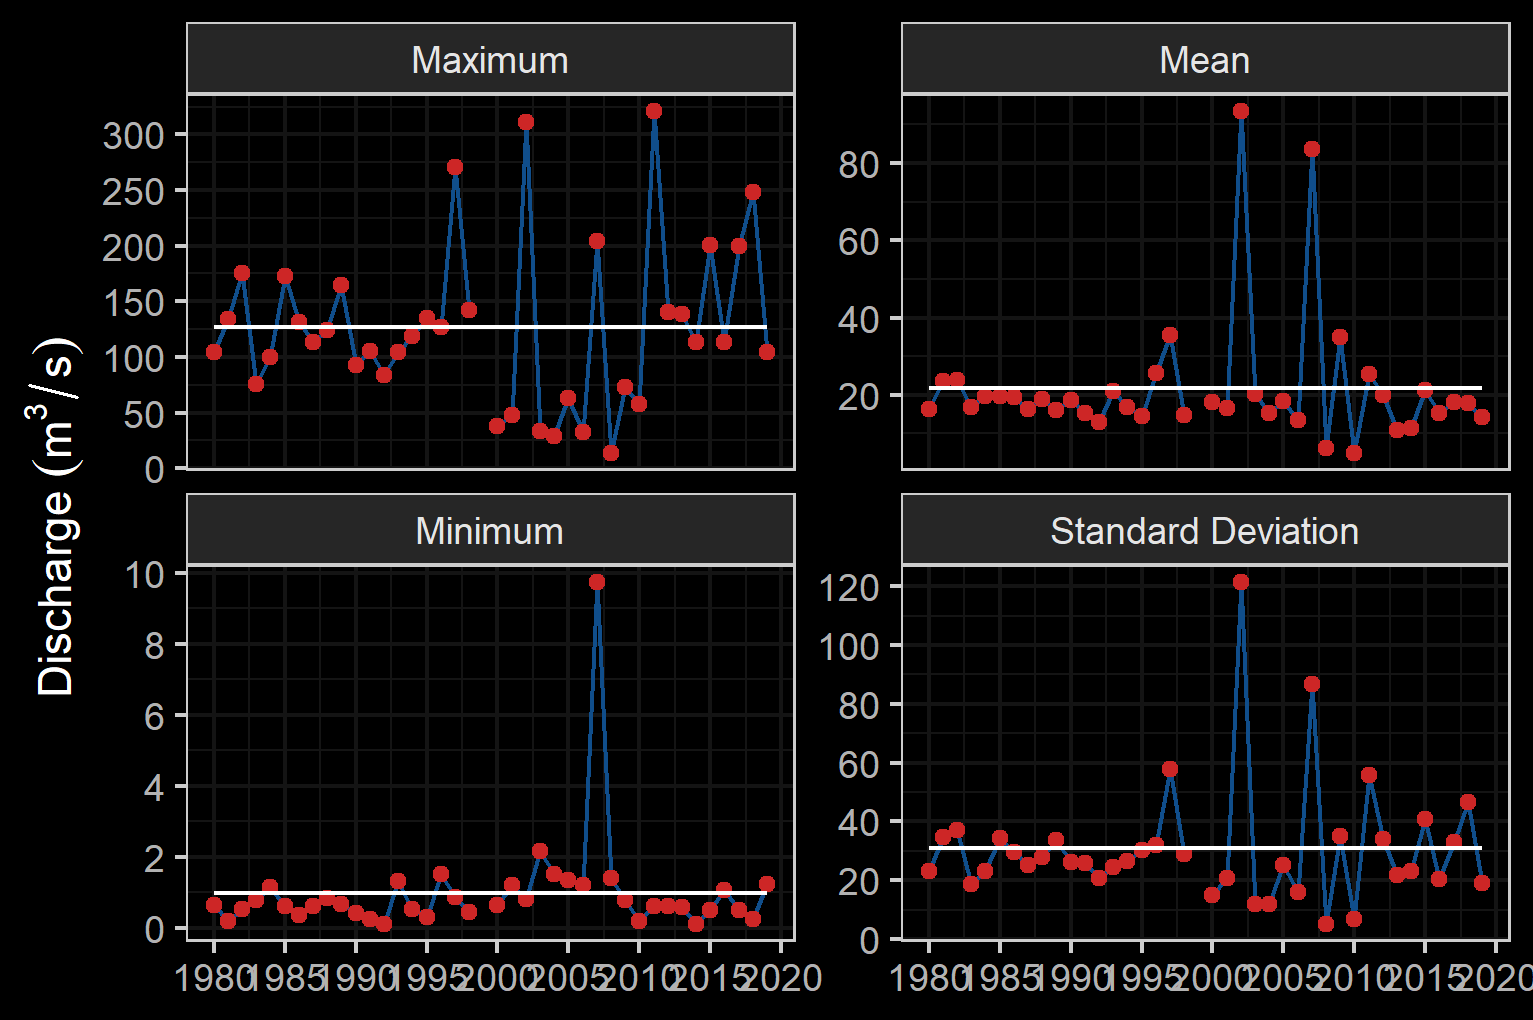Select the 300 tick label in Maximum panel
This screenshot has height=1020, width=1533.
(133, 135)
